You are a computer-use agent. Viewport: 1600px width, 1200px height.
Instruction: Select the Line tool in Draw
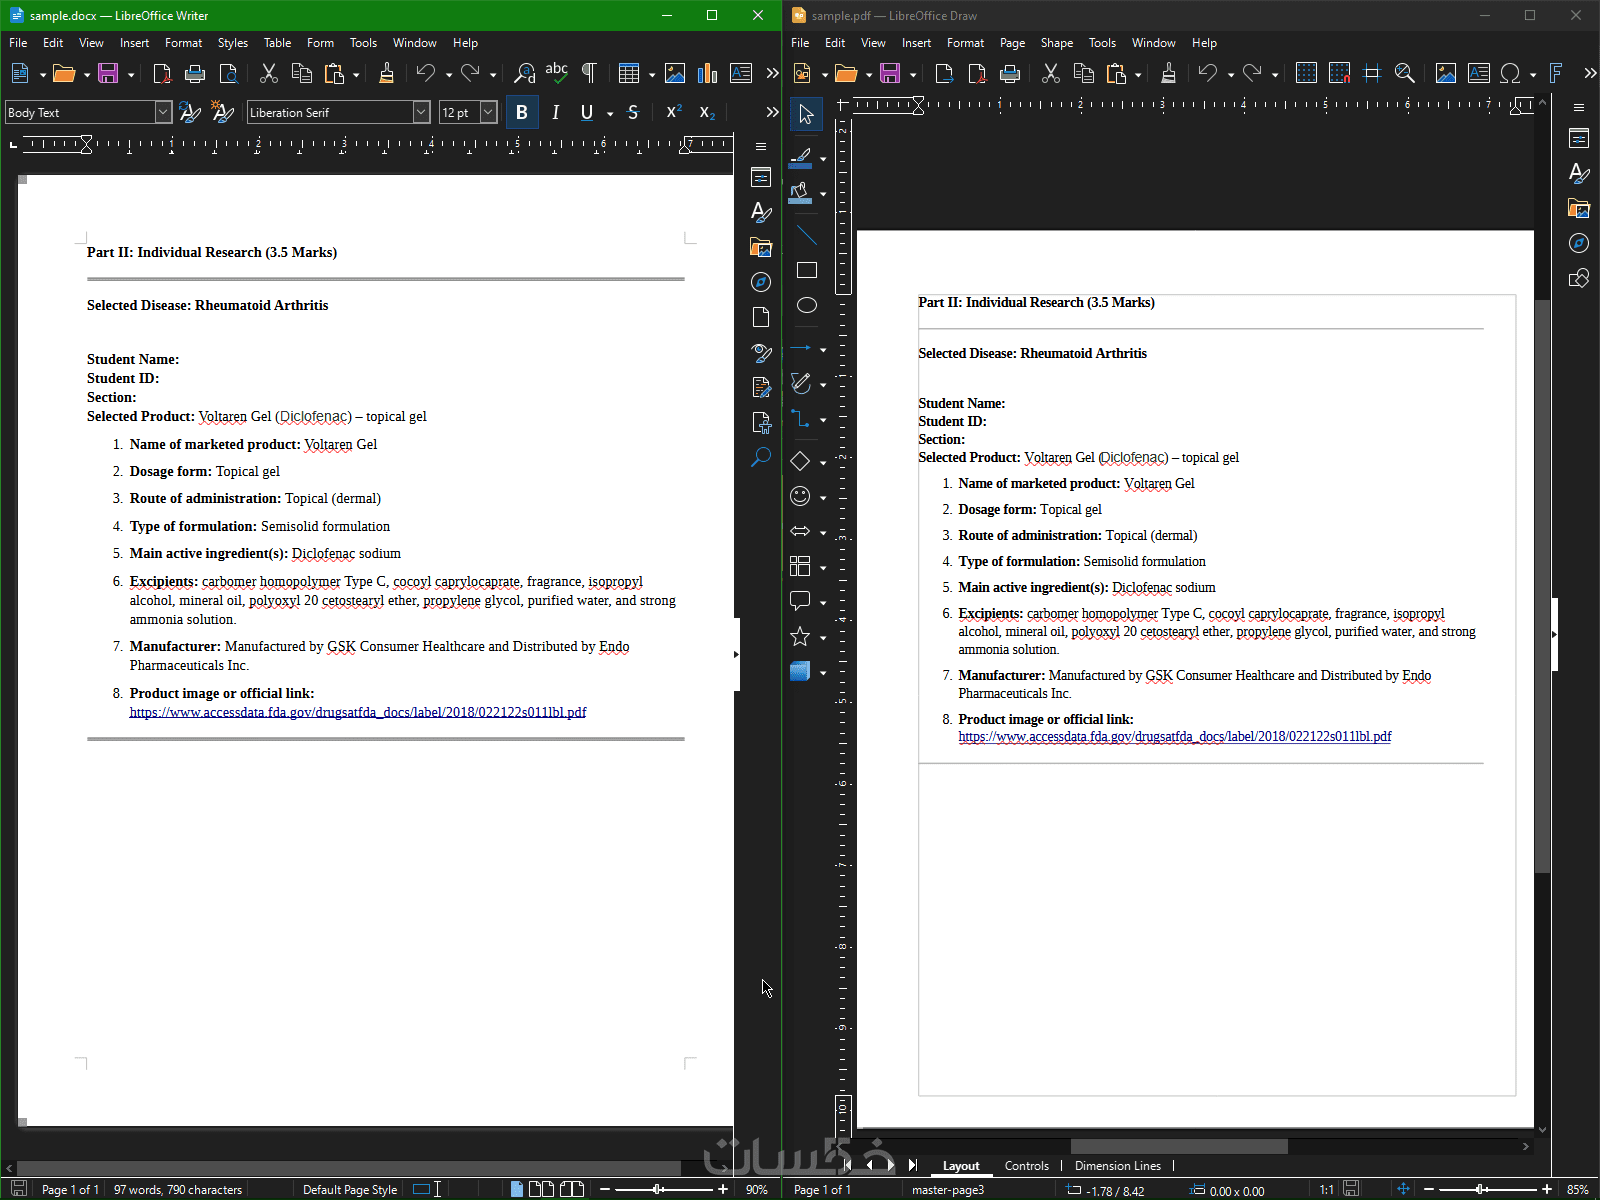(806, 236)
